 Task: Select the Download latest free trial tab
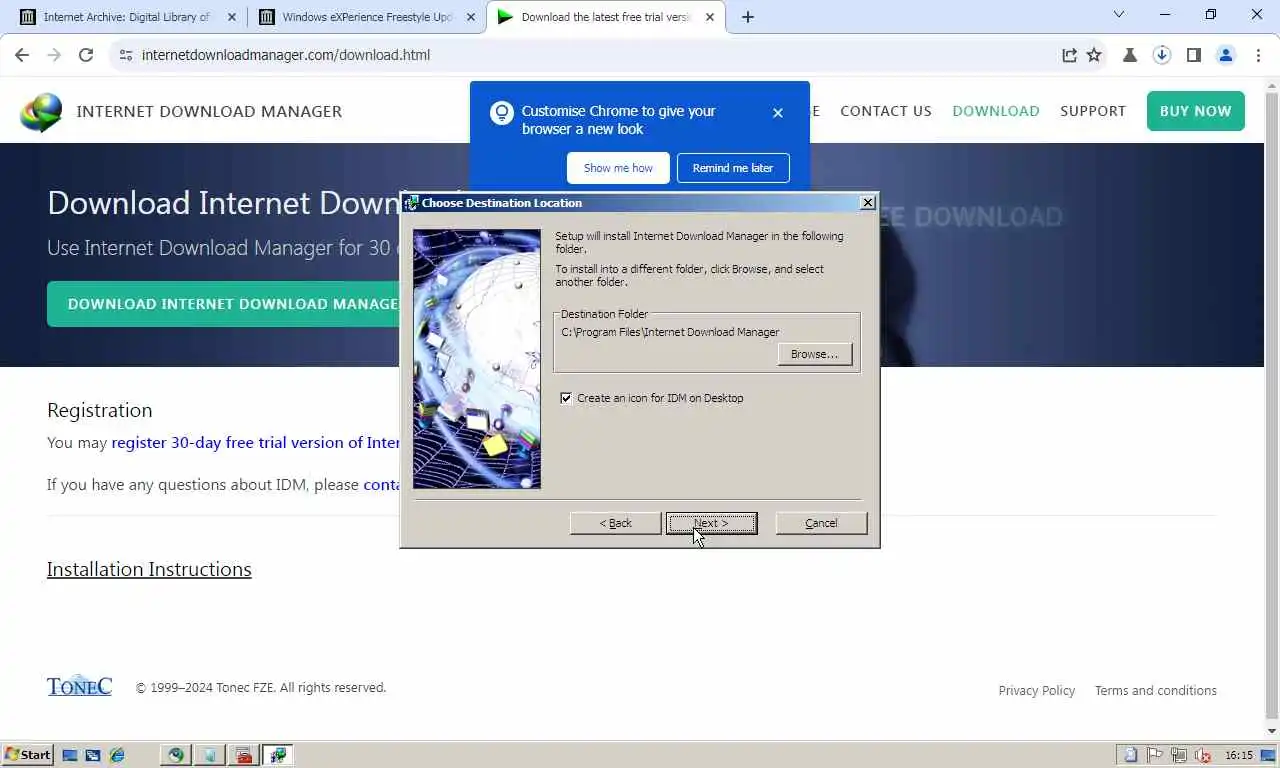point(605,17)
